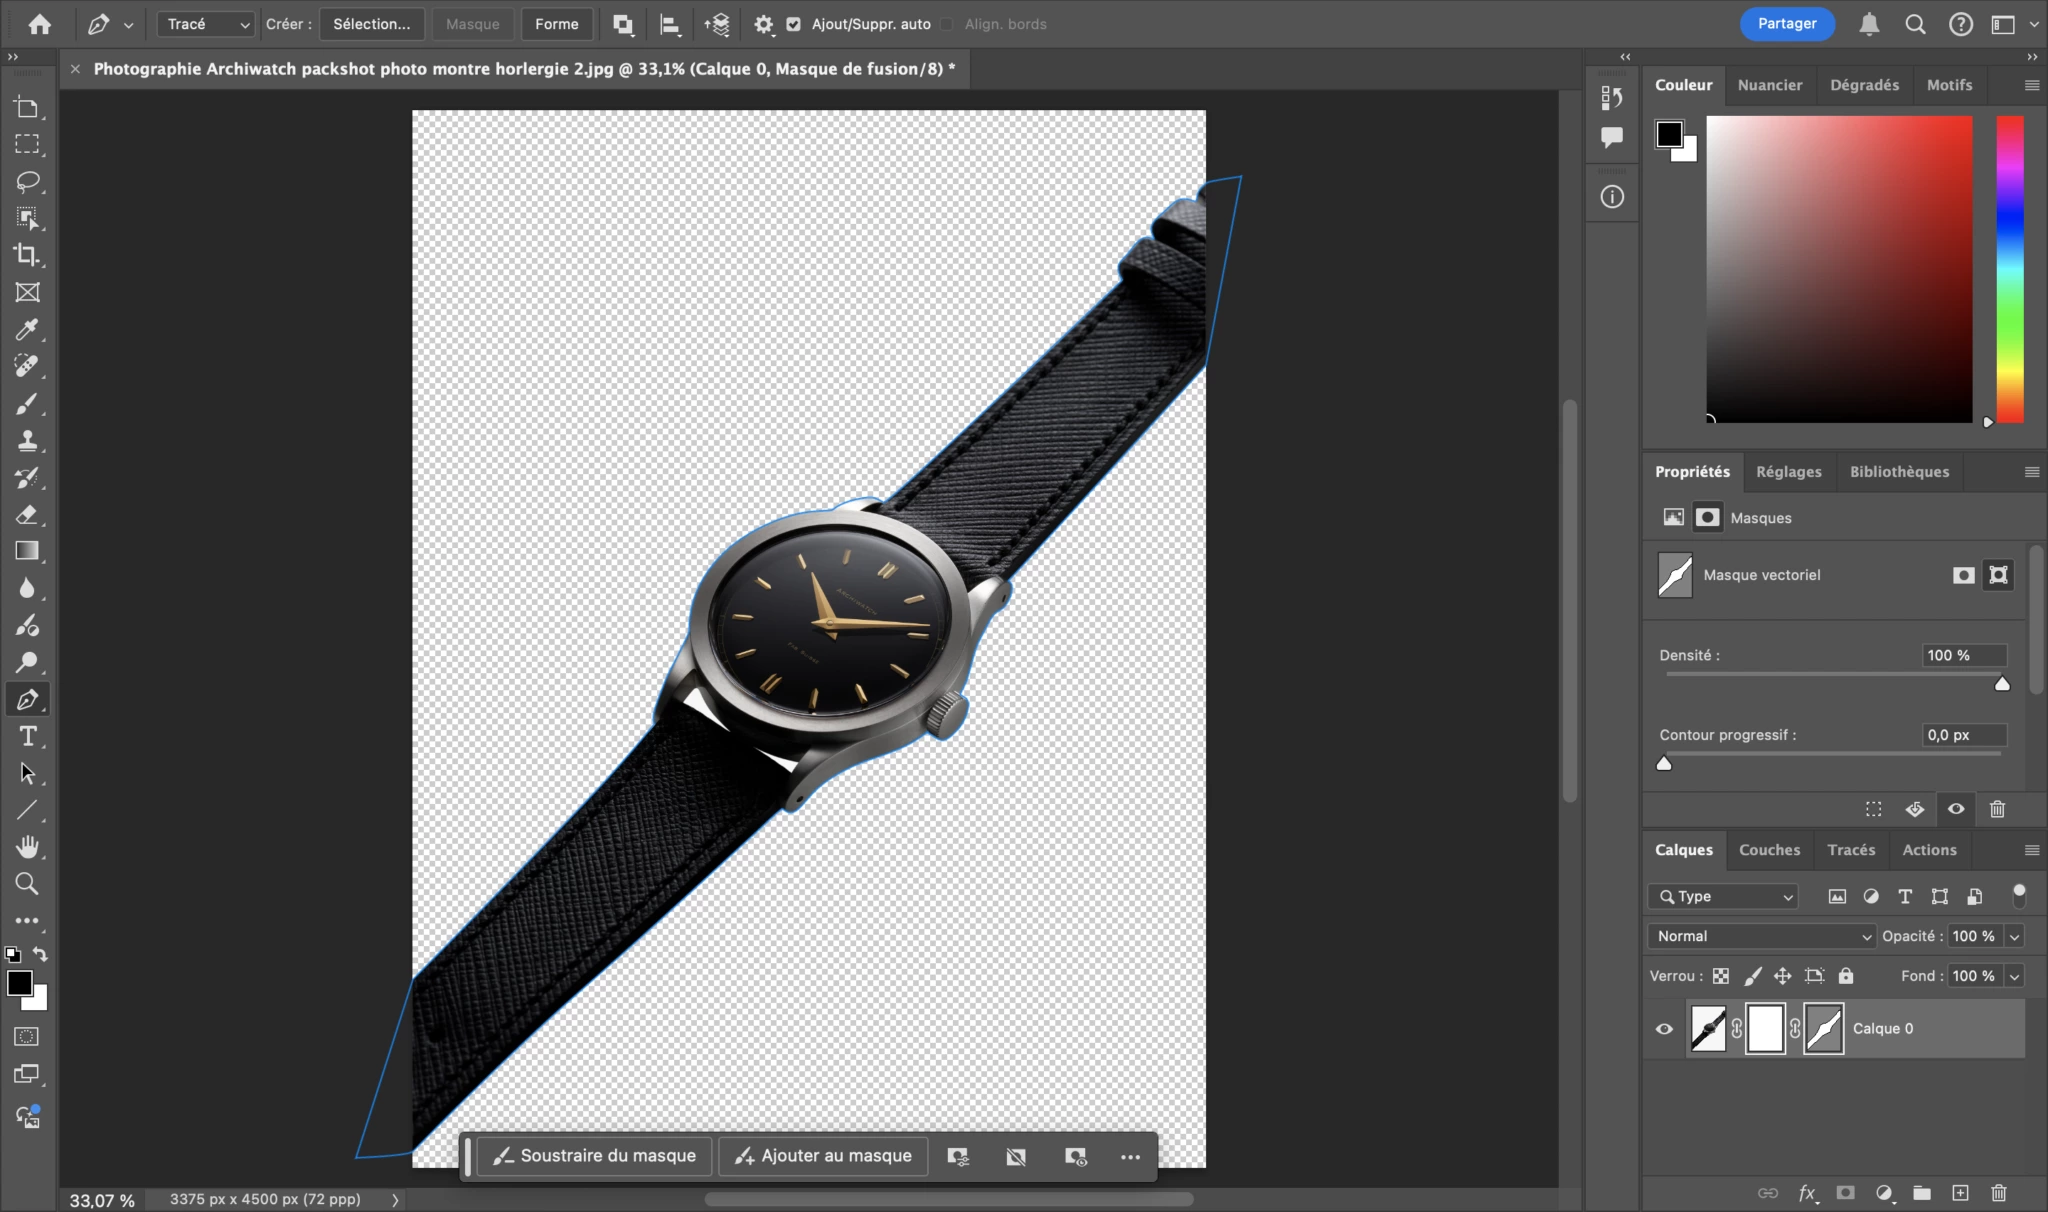
Task: Select the Gradient tool
Action: 27,551
